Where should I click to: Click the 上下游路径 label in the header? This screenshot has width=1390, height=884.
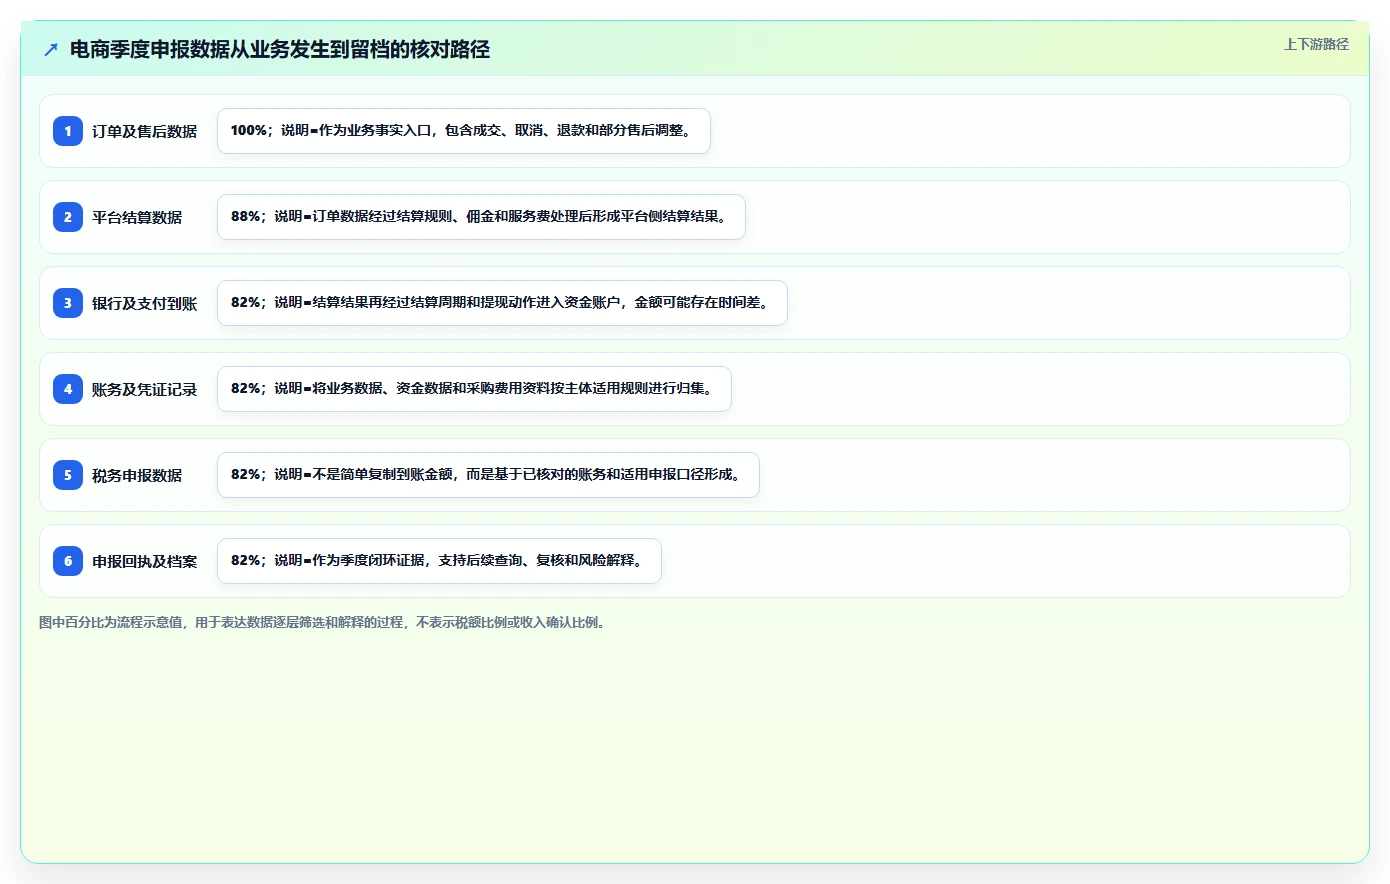pyautogui.click(x=1316, y=44)
